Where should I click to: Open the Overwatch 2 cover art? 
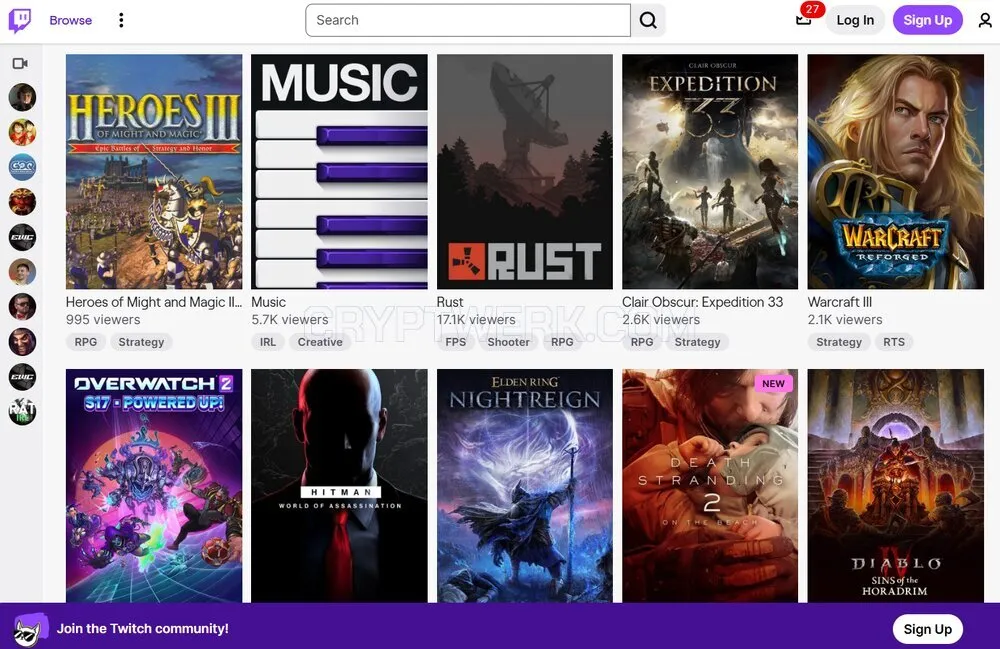(x=154, y=486)
